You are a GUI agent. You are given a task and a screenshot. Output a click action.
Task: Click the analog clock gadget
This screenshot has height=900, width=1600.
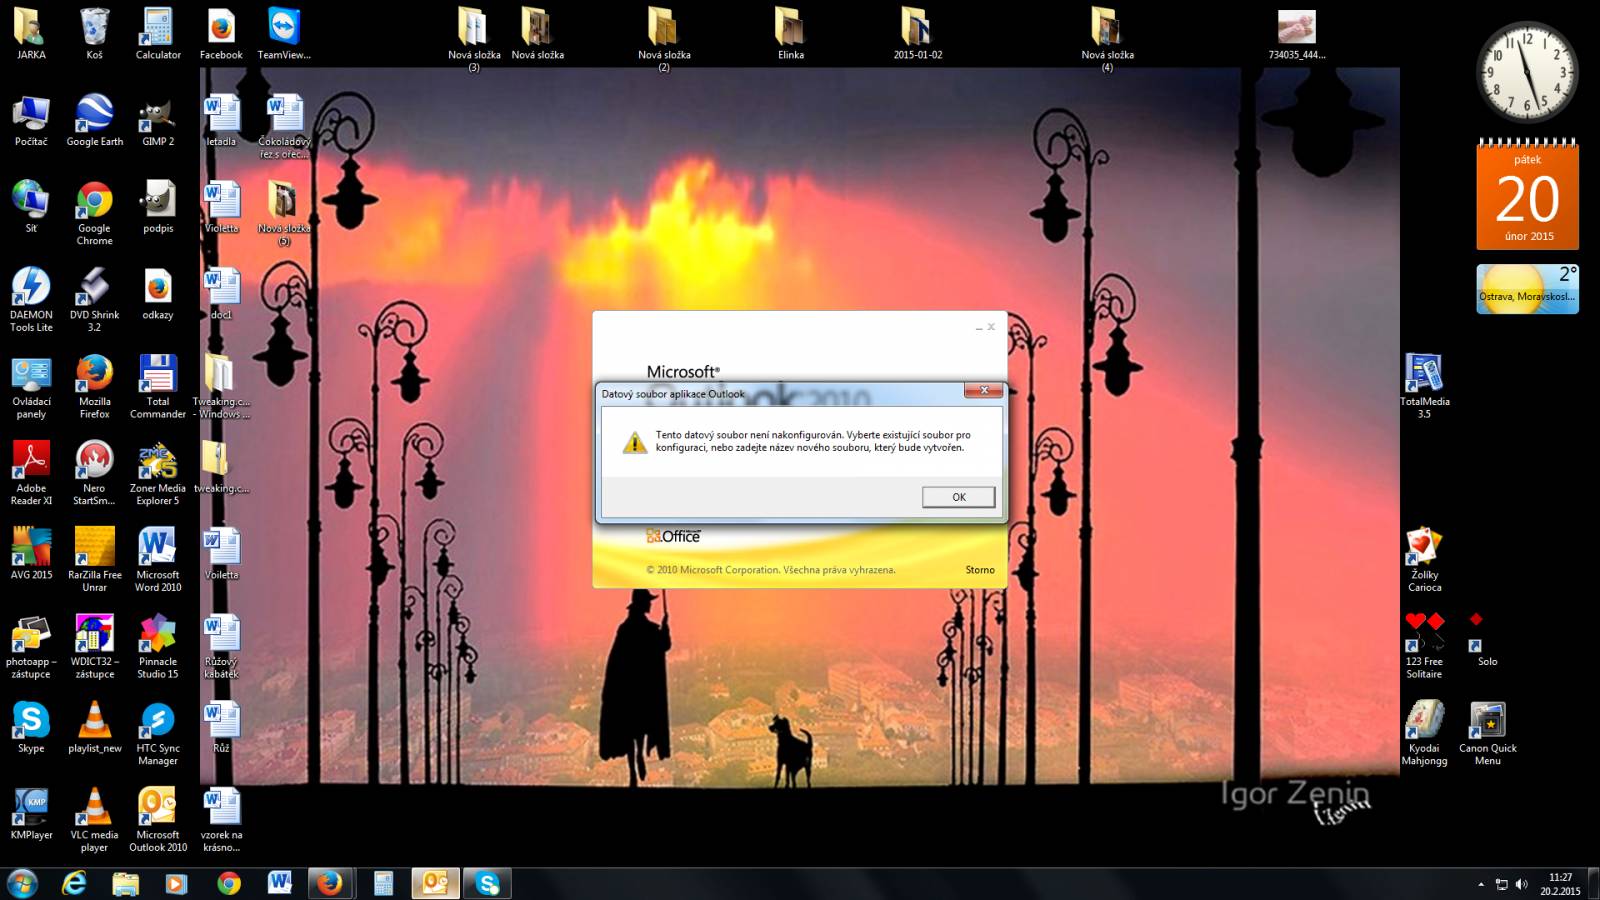1527,72
